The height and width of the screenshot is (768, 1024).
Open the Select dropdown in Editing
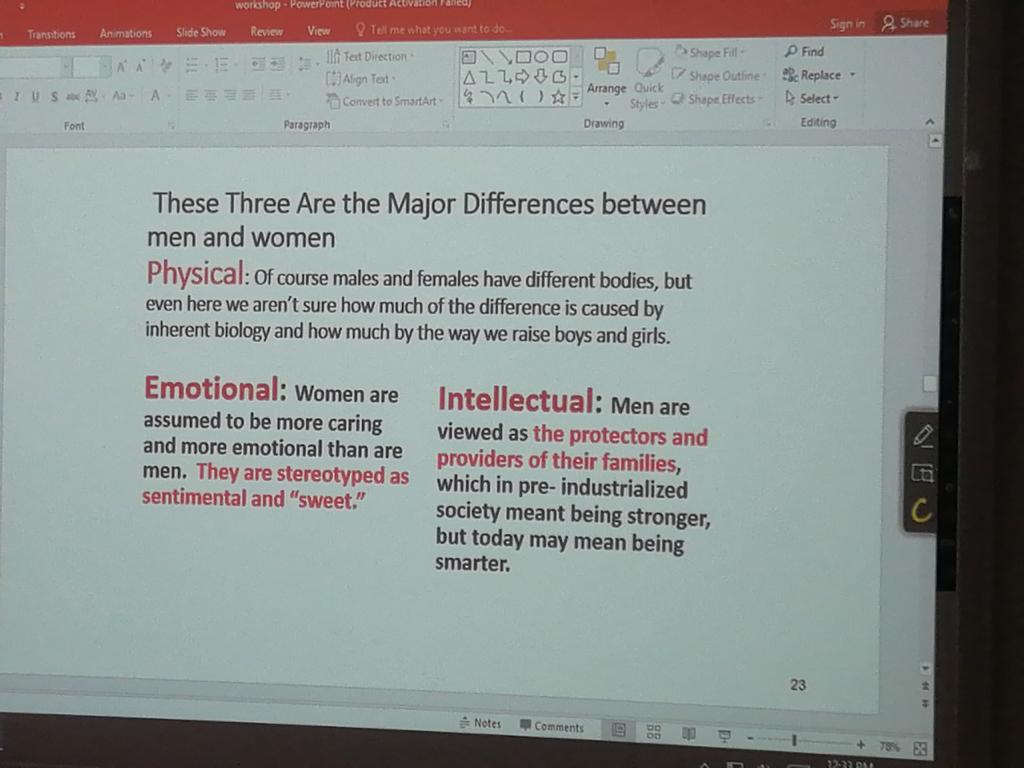point(811,98)
